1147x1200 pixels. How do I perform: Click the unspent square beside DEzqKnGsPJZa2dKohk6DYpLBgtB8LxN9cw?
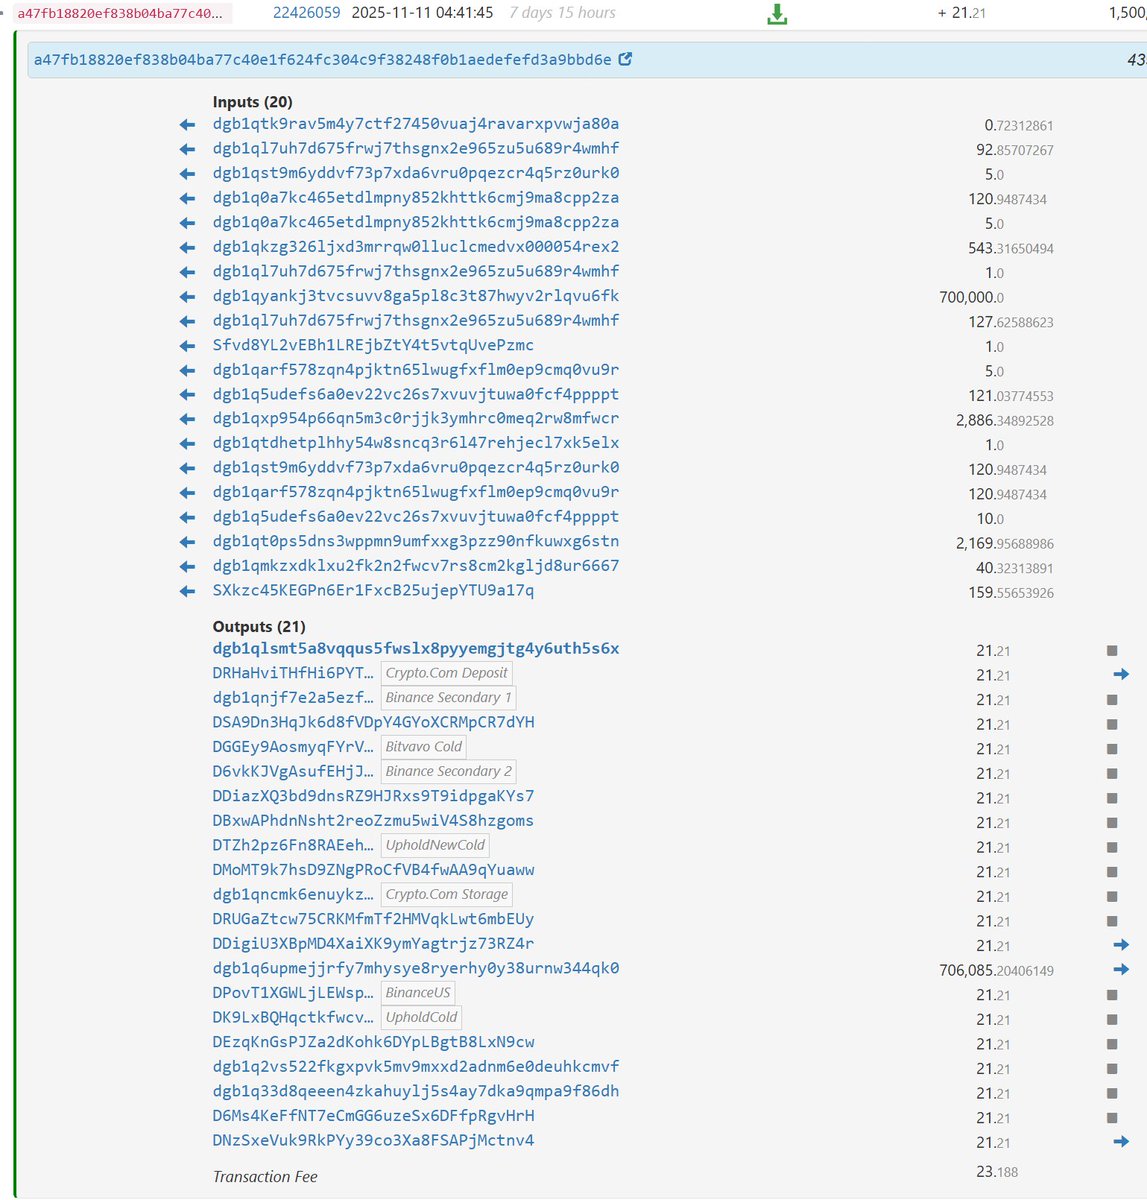(x=1110, y=1043)
